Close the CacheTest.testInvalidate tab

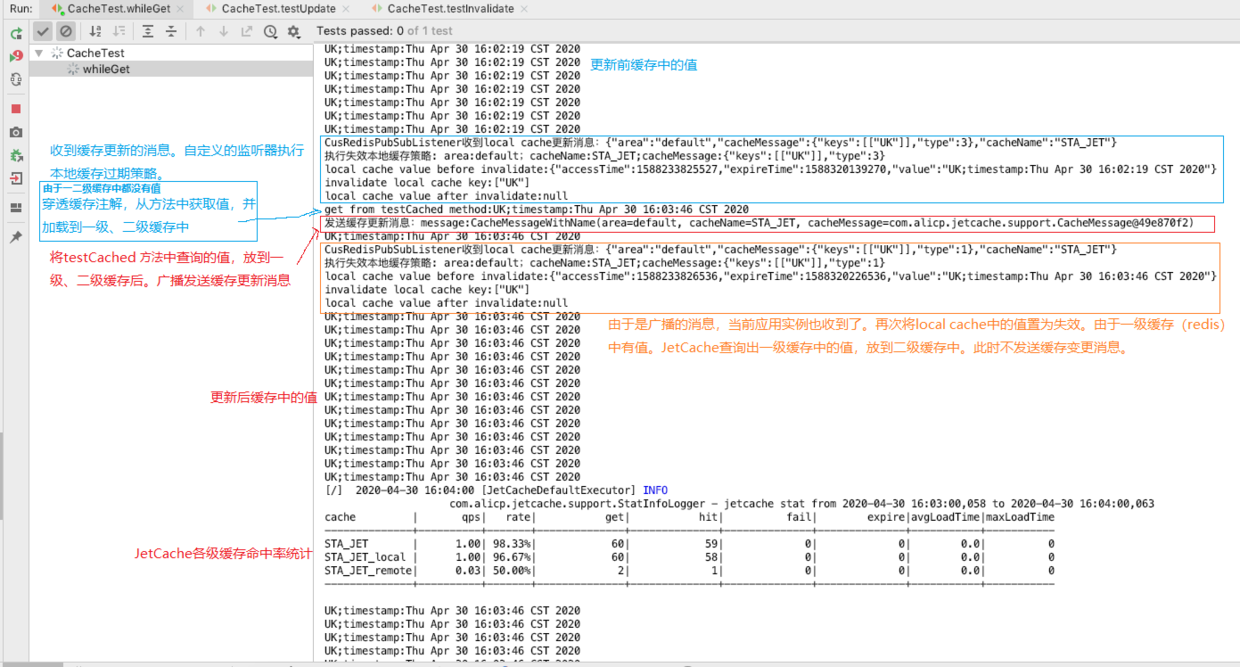[x=524, y=8]
